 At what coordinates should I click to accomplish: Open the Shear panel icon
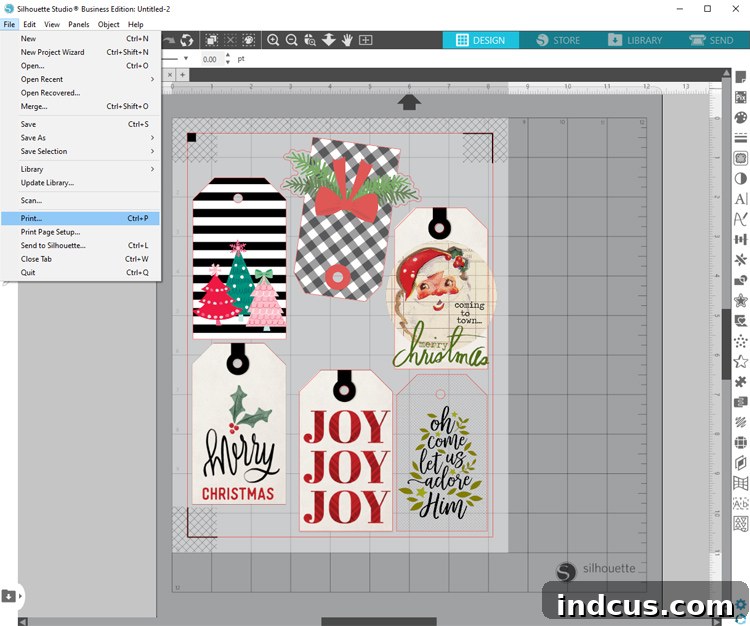tap(740, 463)
